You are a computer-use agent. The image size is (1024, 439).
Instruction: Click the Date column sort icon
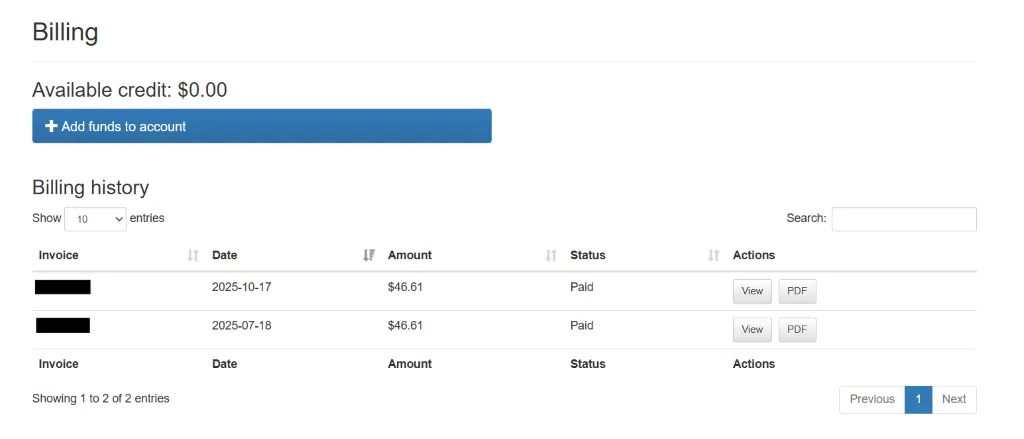(369, 255)
